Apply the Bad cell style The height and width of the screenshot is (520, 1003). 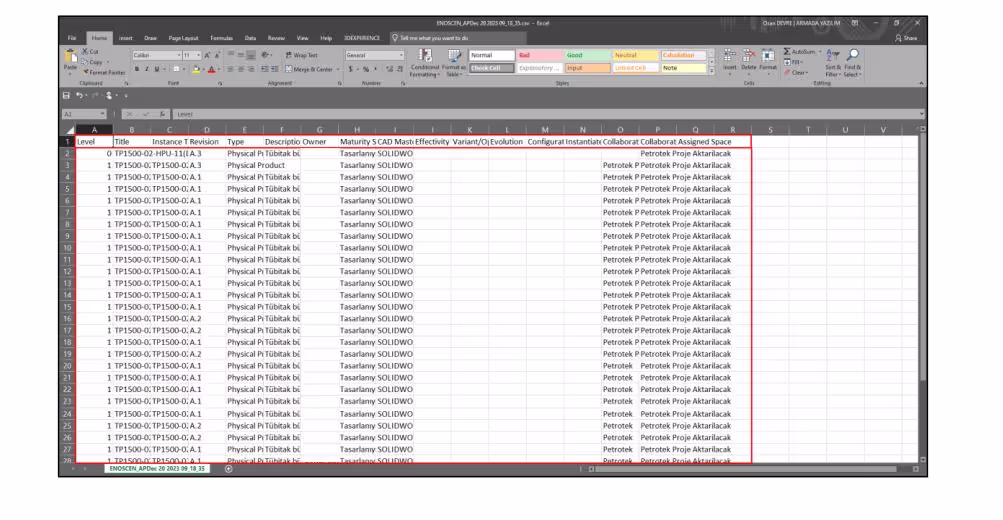coord(539,56)
